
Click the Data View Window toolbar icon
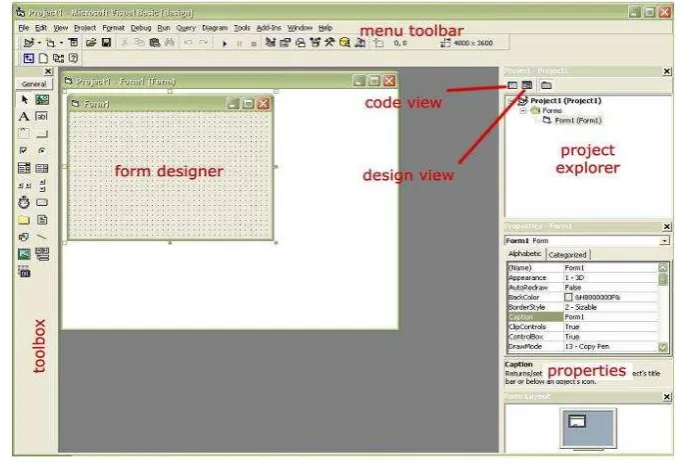pyautogui.click(x=345, y=43)
